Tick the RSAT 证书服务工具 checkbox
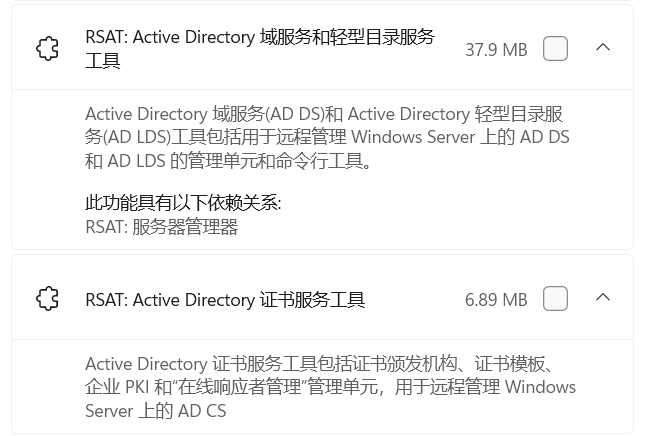Screen dimensions: 648x436 click(x=555, y=298)
